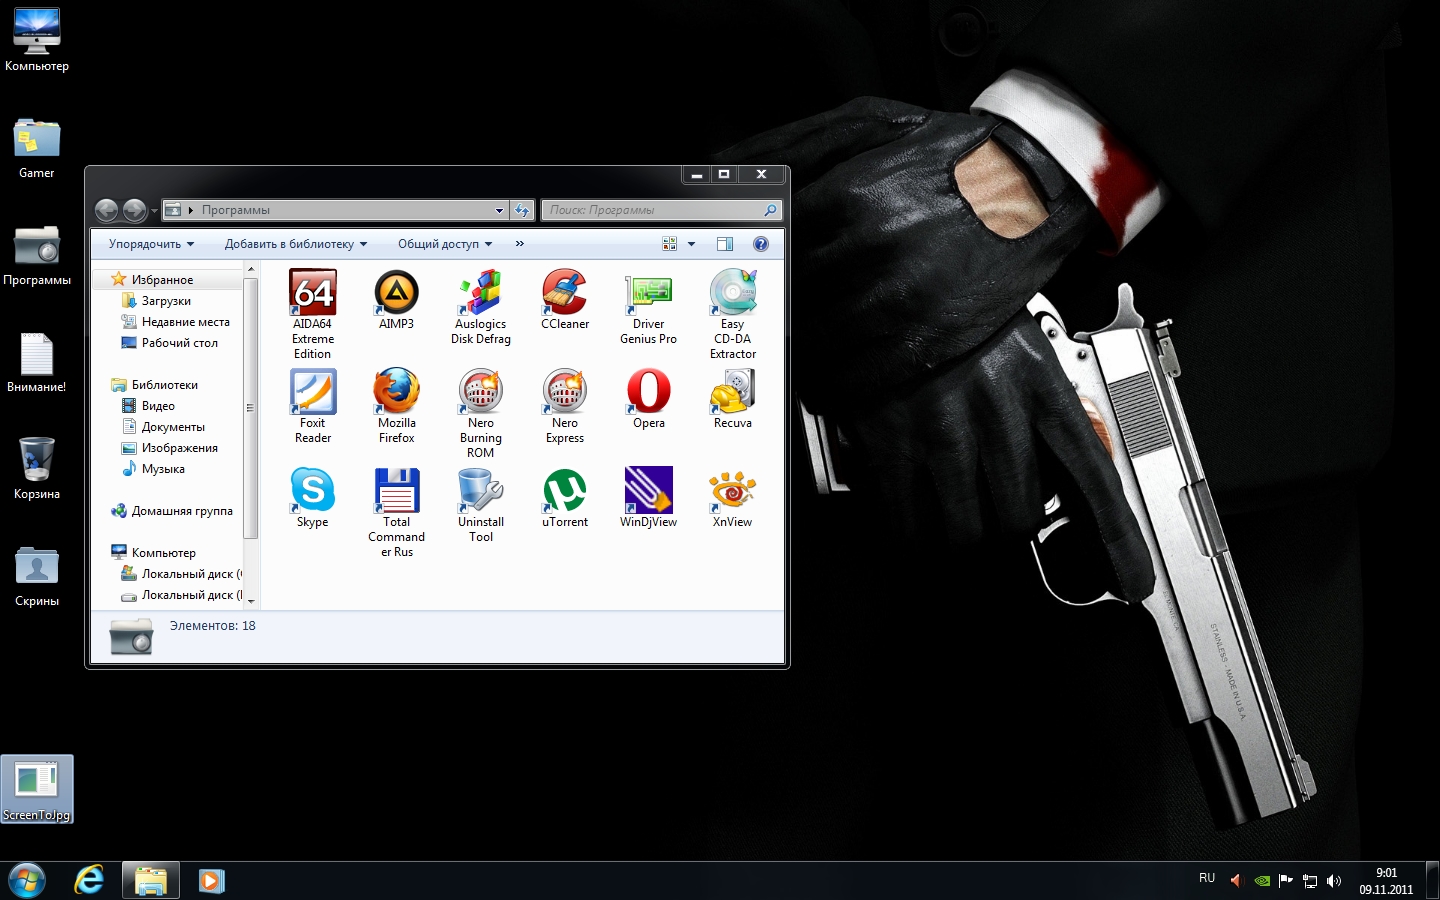Select the Opera browser icon
This screenshot has width=1440, height=900.
pyautogui.click(x=649, y=398)
